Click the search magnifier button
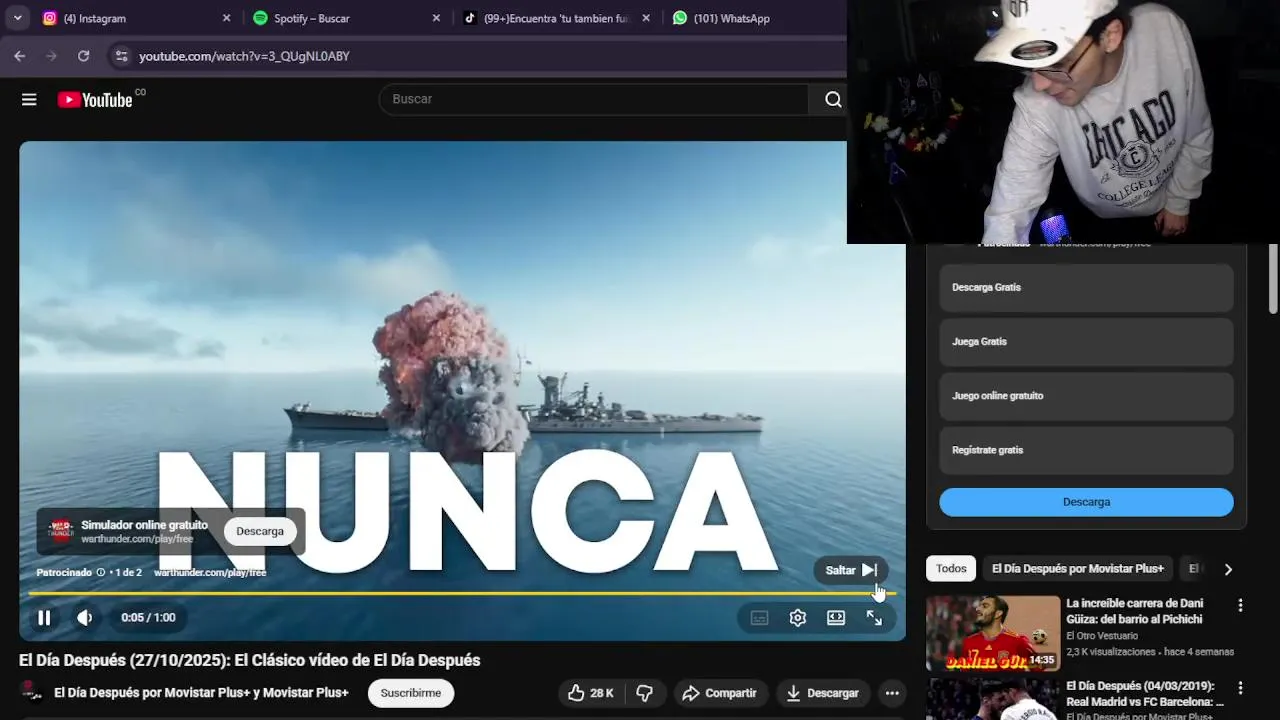Viewport: 1280px width, 720px height. pos(833,99)
